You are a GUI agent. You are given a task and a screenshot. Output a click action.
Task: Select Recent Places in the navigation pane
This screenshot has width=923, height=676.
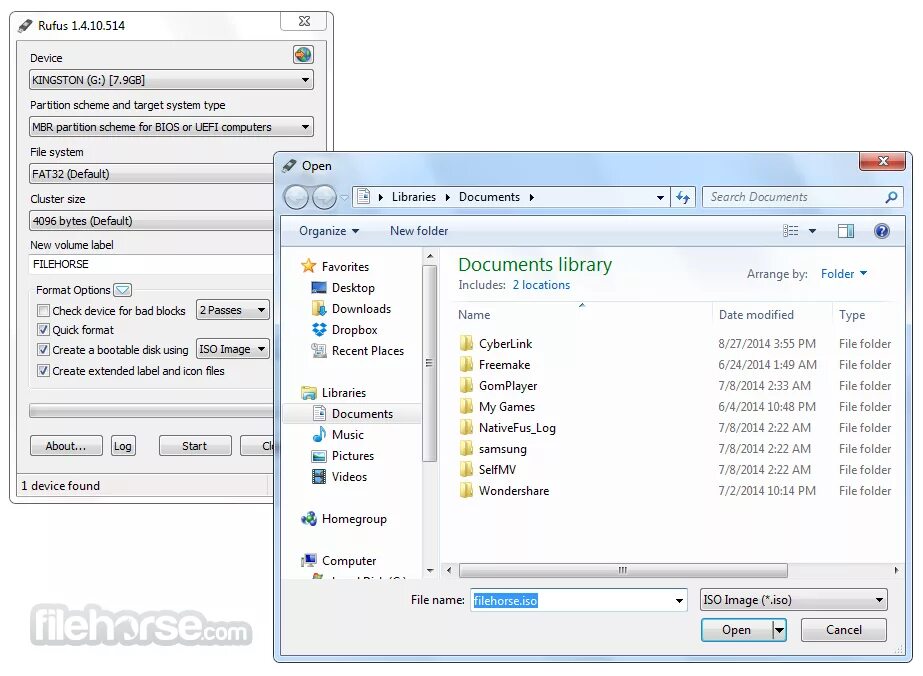point(367,351)
